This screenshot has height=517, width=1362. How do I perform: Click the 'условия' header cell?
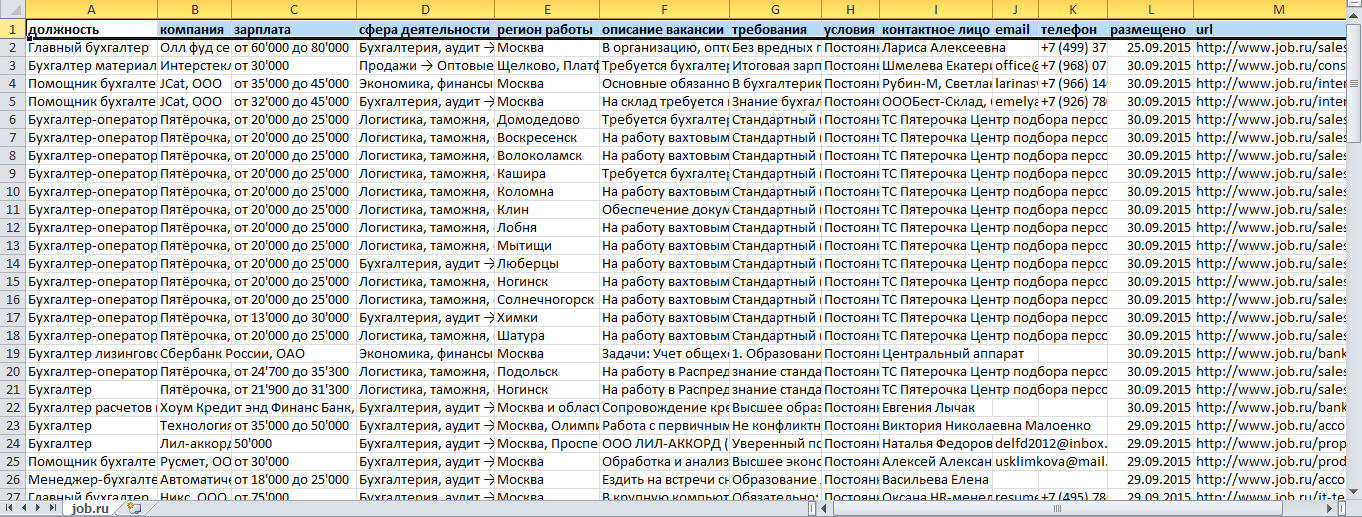[x=851, y=29]
